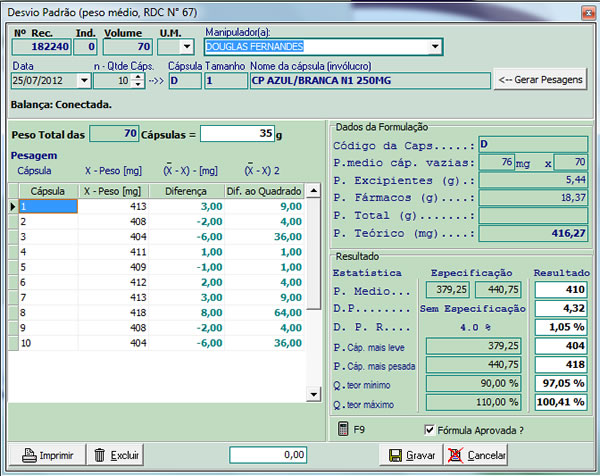Click the Nº Rec. field 182240

[42, 47]
